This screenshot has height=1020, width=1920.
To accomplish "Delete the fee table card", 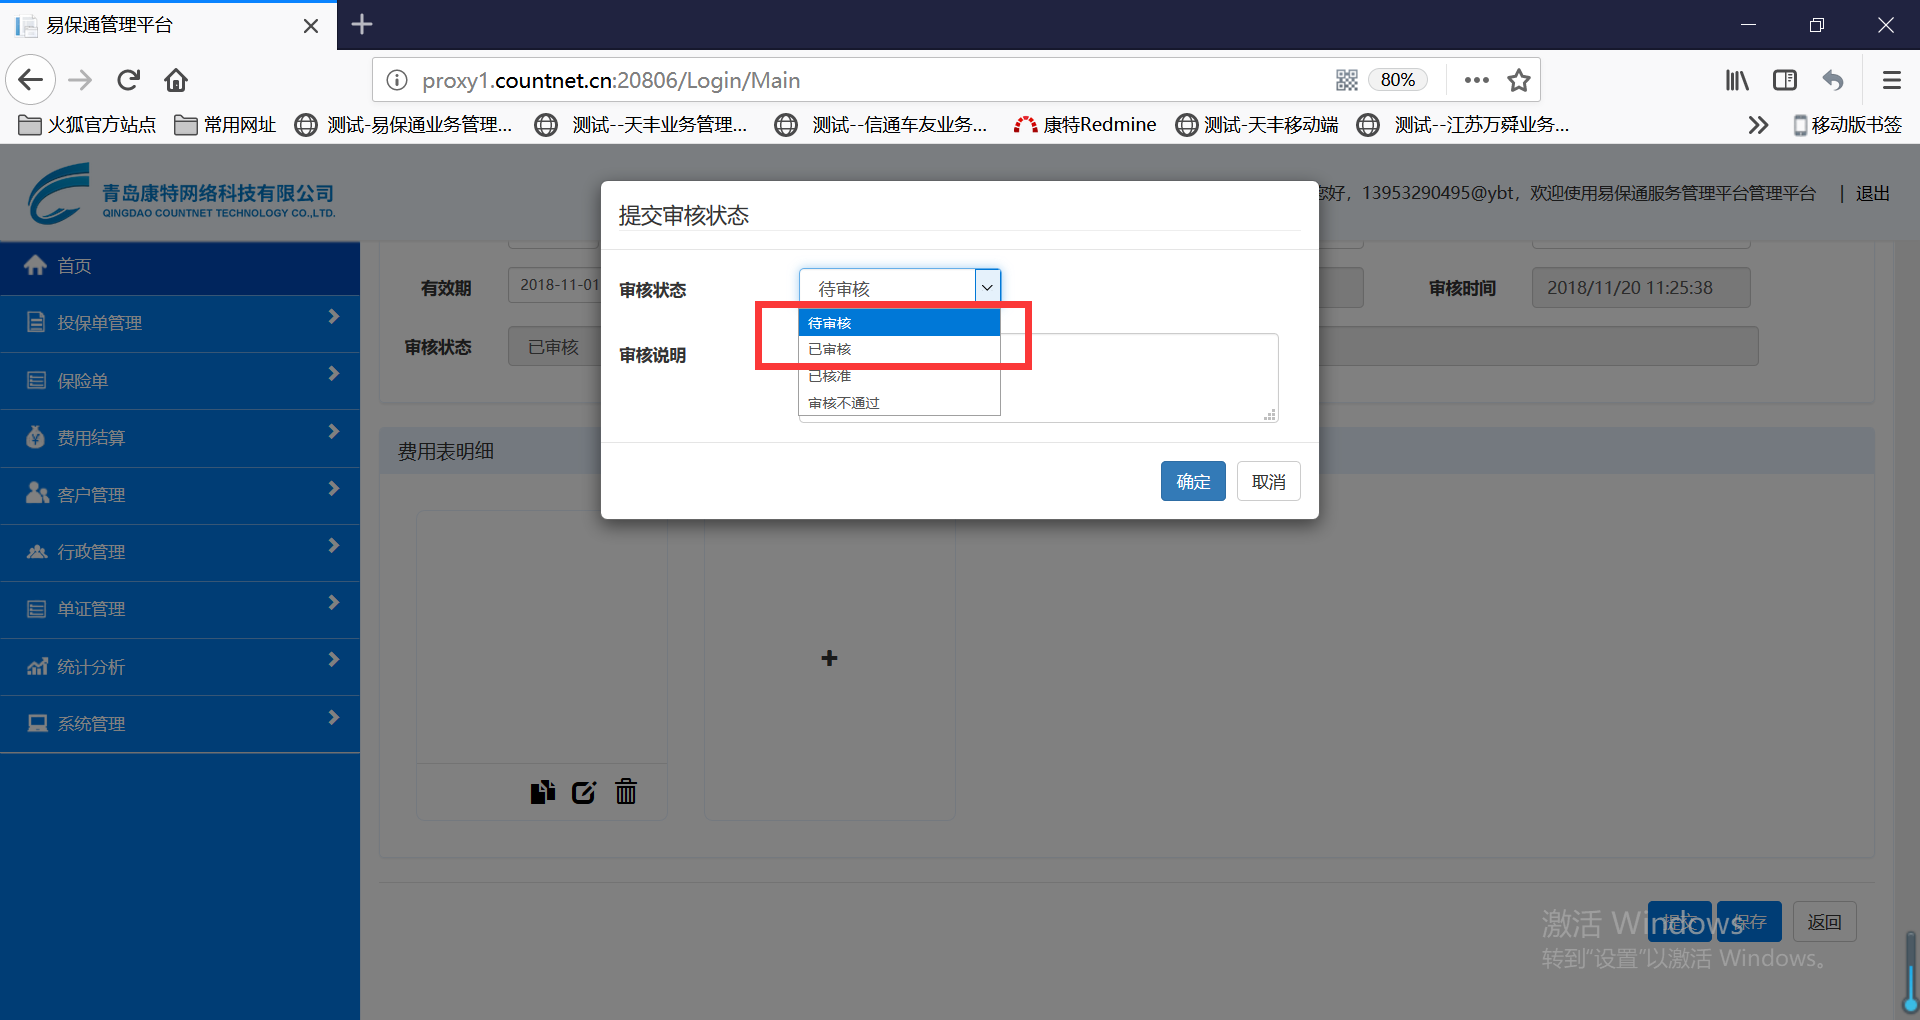I will coord(626,792).
